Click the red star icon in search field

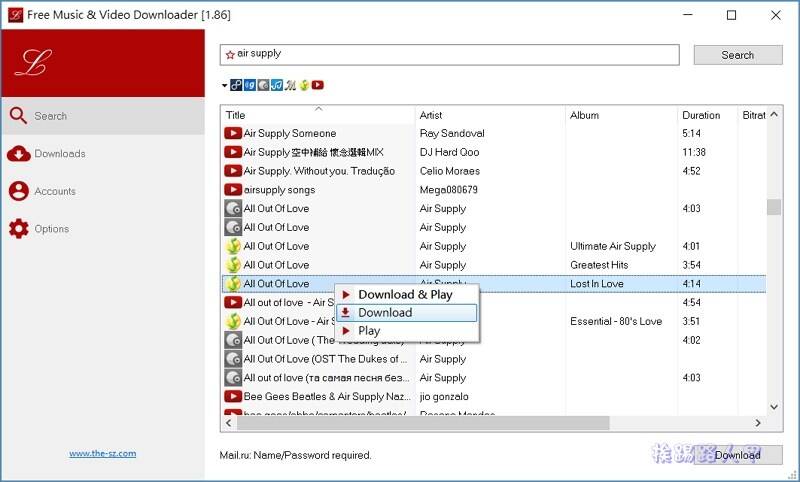[230, 54]
